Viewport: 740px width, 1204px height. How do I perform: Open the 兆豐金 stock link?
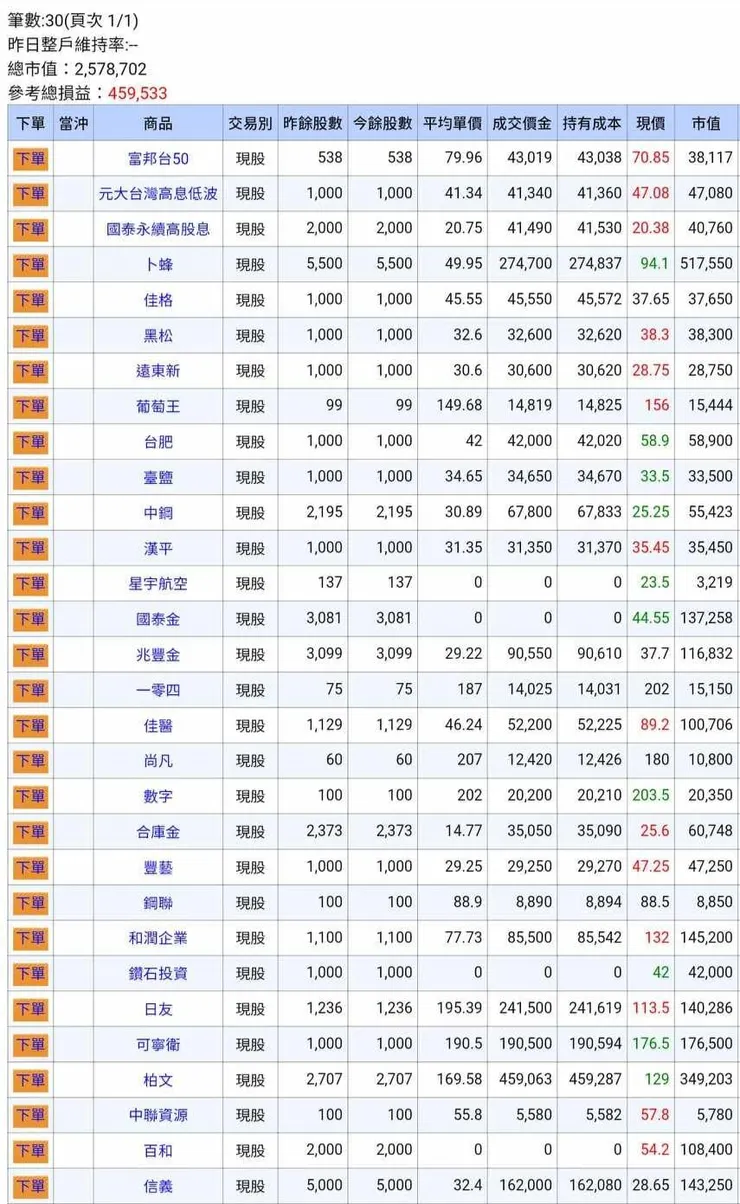click(x=158, y=655)
